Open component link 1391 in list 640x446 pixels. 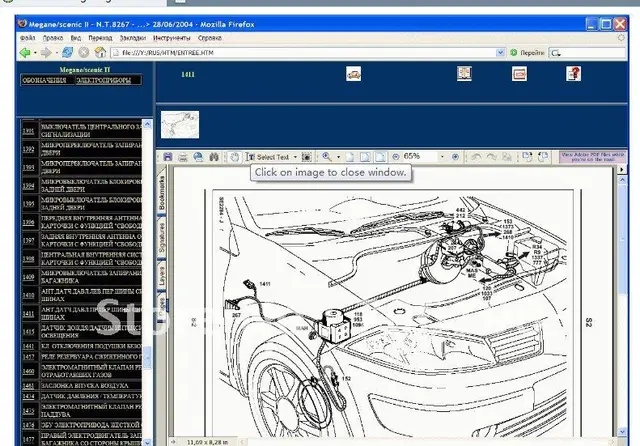(x=28, y=131)
